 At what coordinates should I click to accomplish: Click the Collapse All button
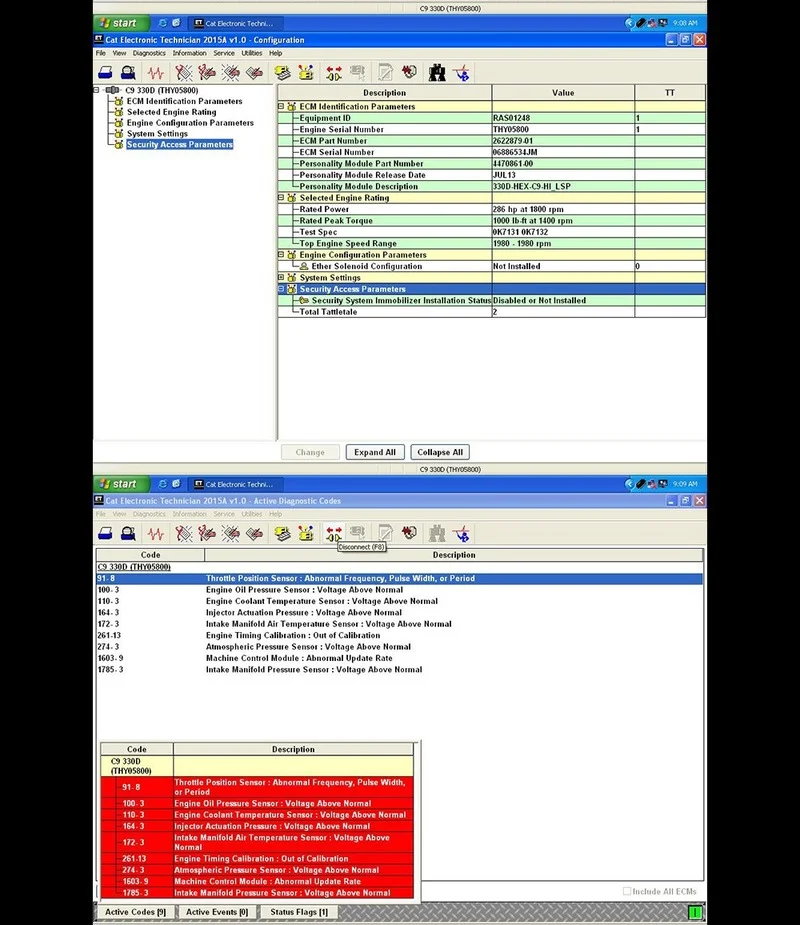pyautogui.click(x=440, y=452)
